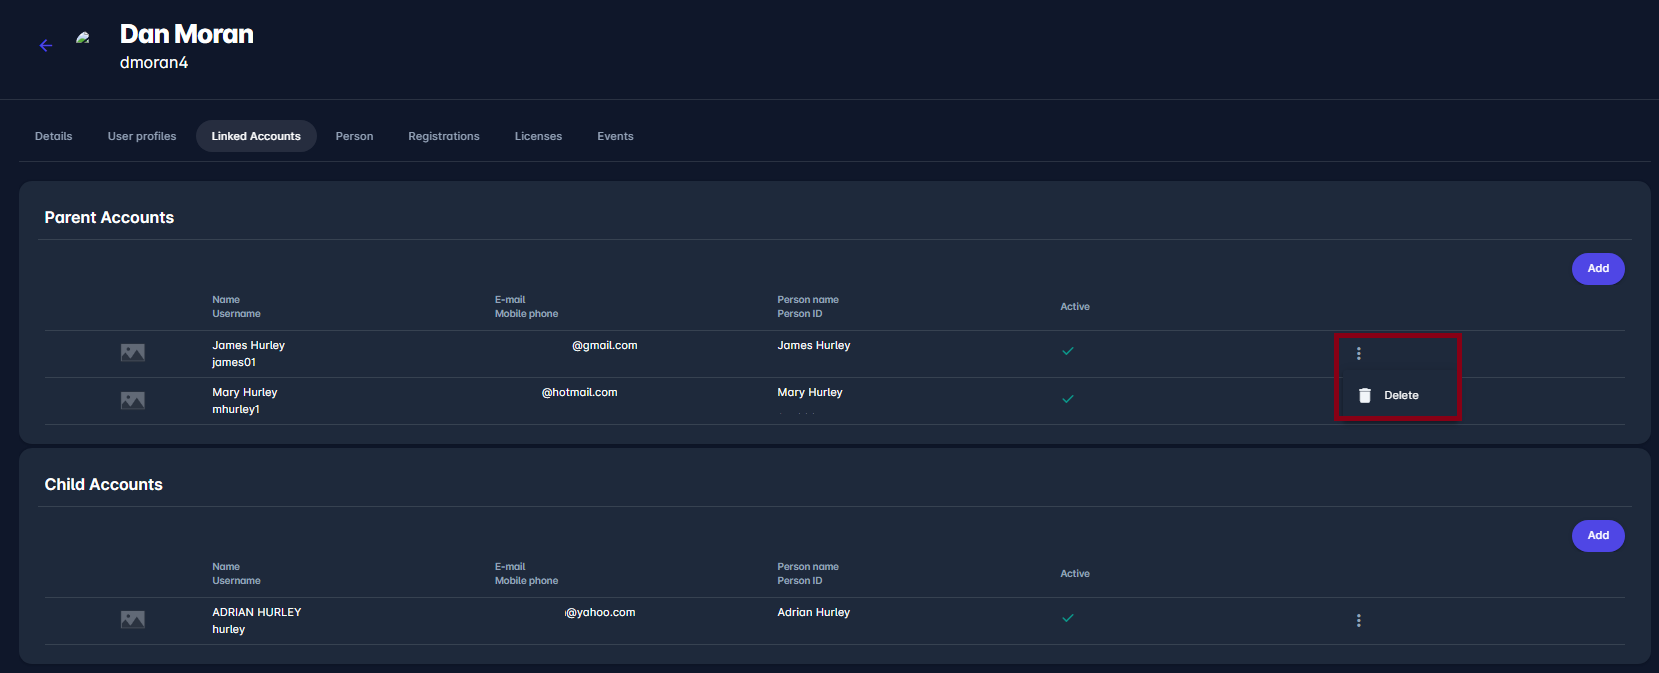
Task: Switch to the Details tab
Action: pyautogui.click(x=54, y=136)
